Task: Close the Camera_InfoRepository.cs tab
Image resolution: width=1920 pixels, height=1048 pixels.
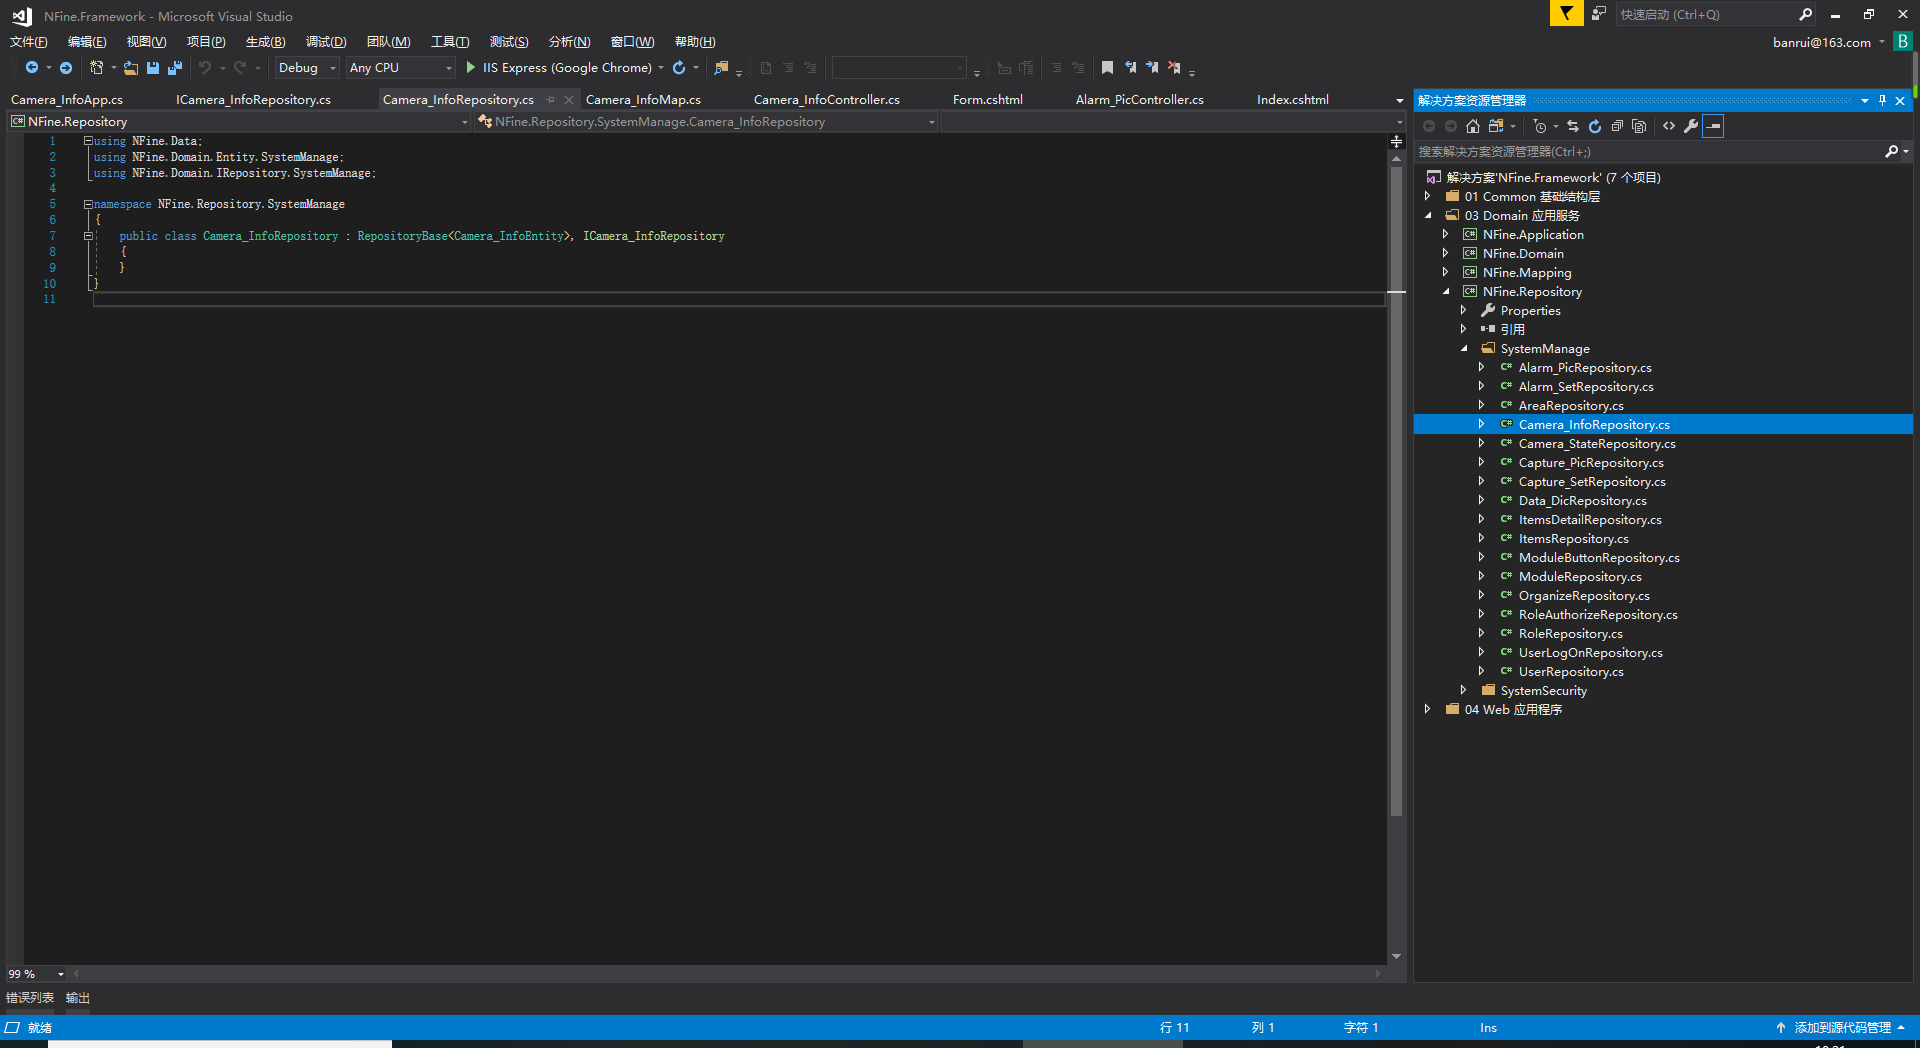Action: click(x=569, y=100)
